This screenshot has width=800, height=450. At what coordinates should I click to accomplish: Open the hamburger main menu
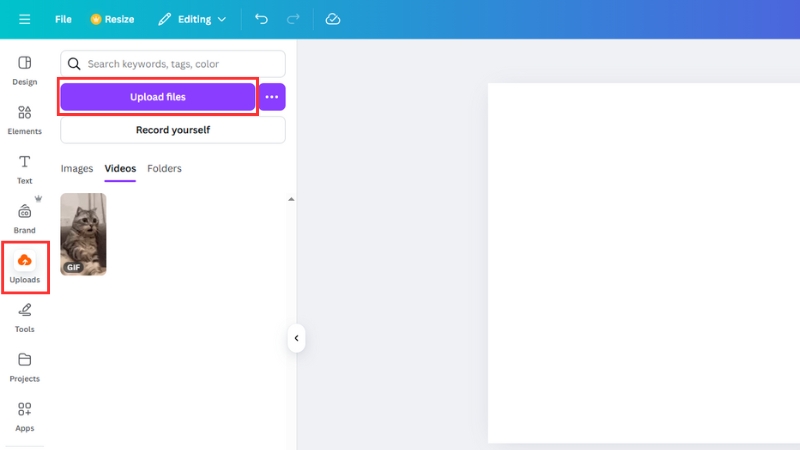(x=25, y=19)
